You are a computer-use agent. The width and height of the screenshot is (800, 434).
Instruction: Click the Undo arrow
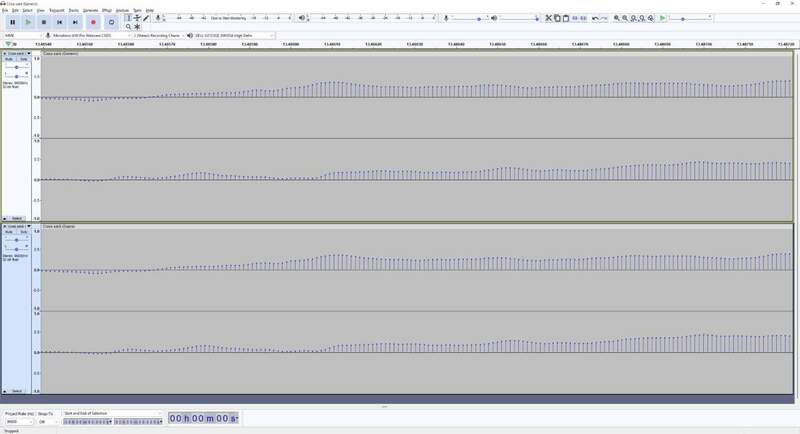coord(595,18)
